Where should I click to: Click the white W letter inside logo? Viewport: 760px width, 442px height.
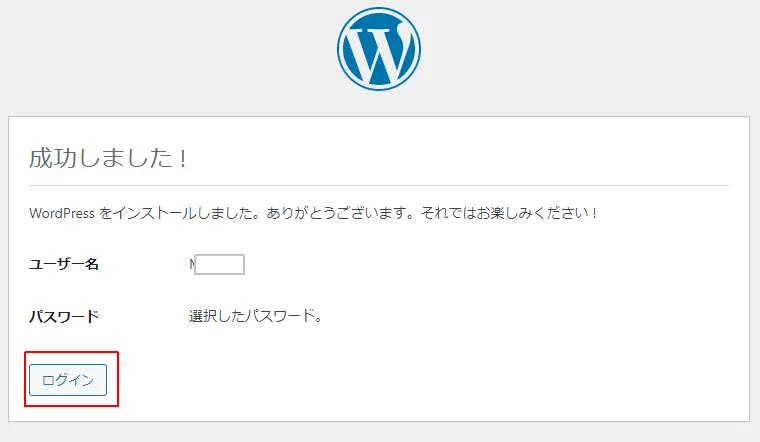379,53
